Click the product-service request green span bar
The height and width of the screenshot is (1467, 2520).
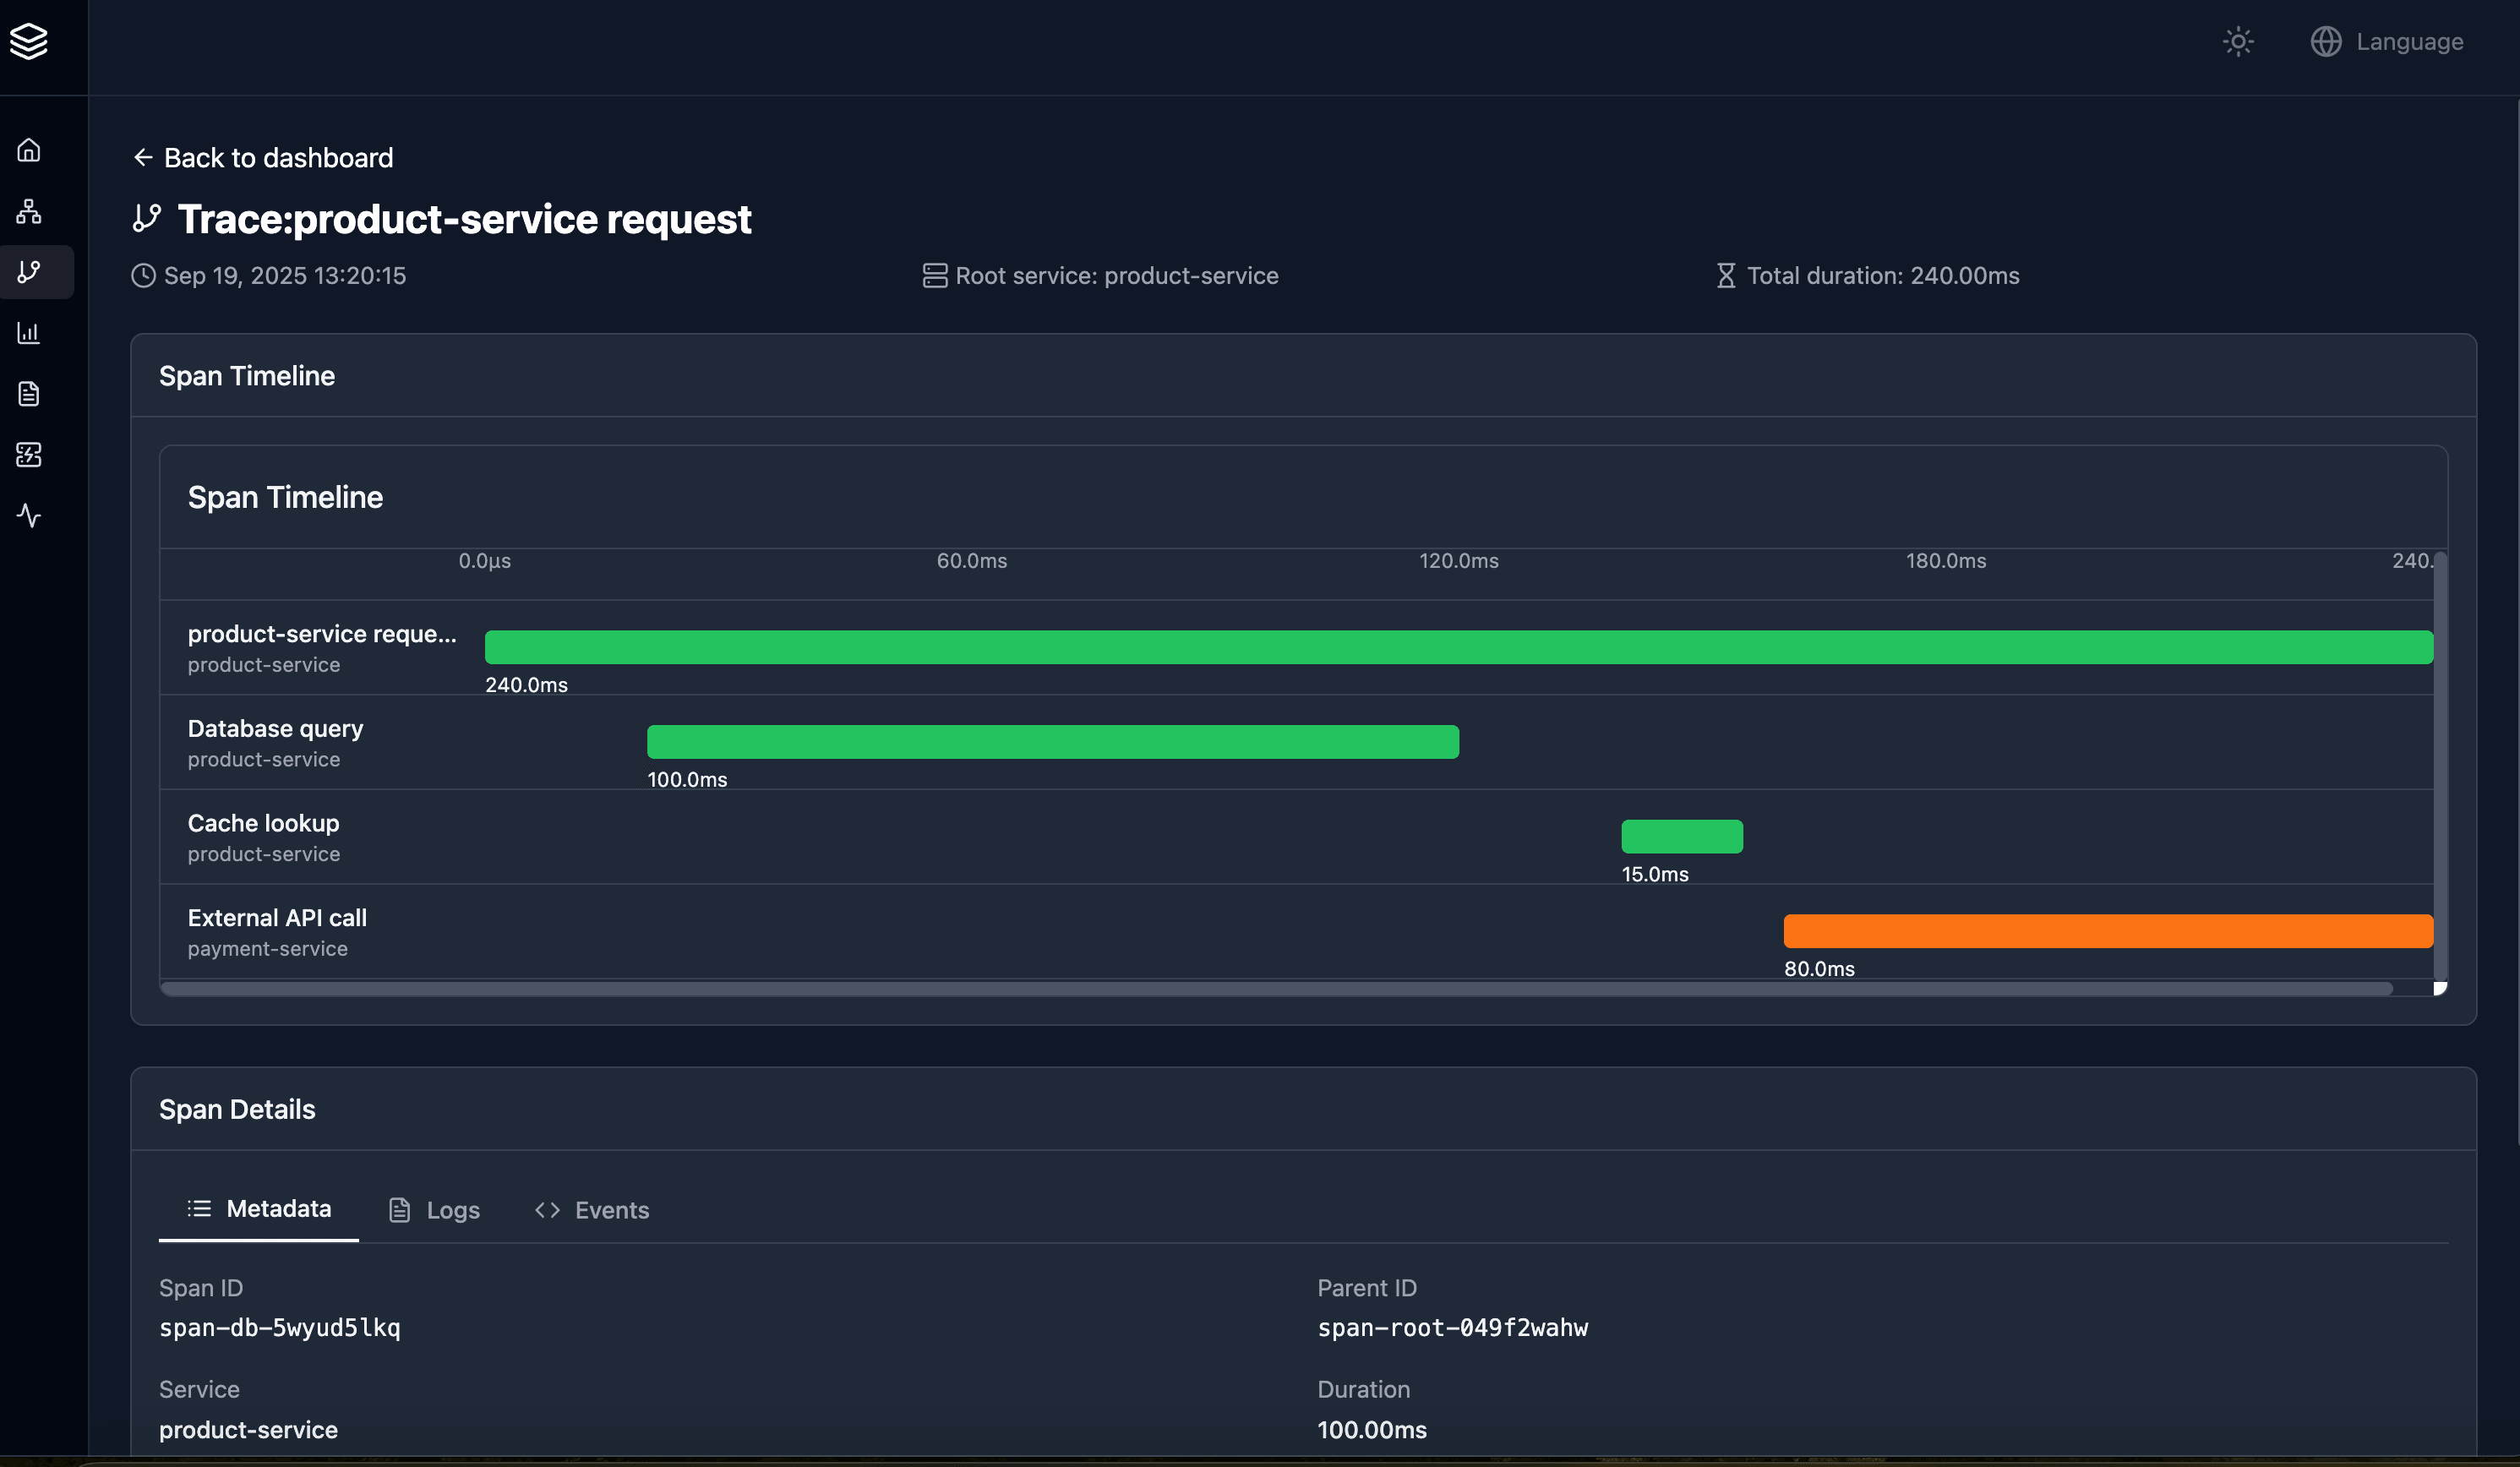[x=1458, y=647]
